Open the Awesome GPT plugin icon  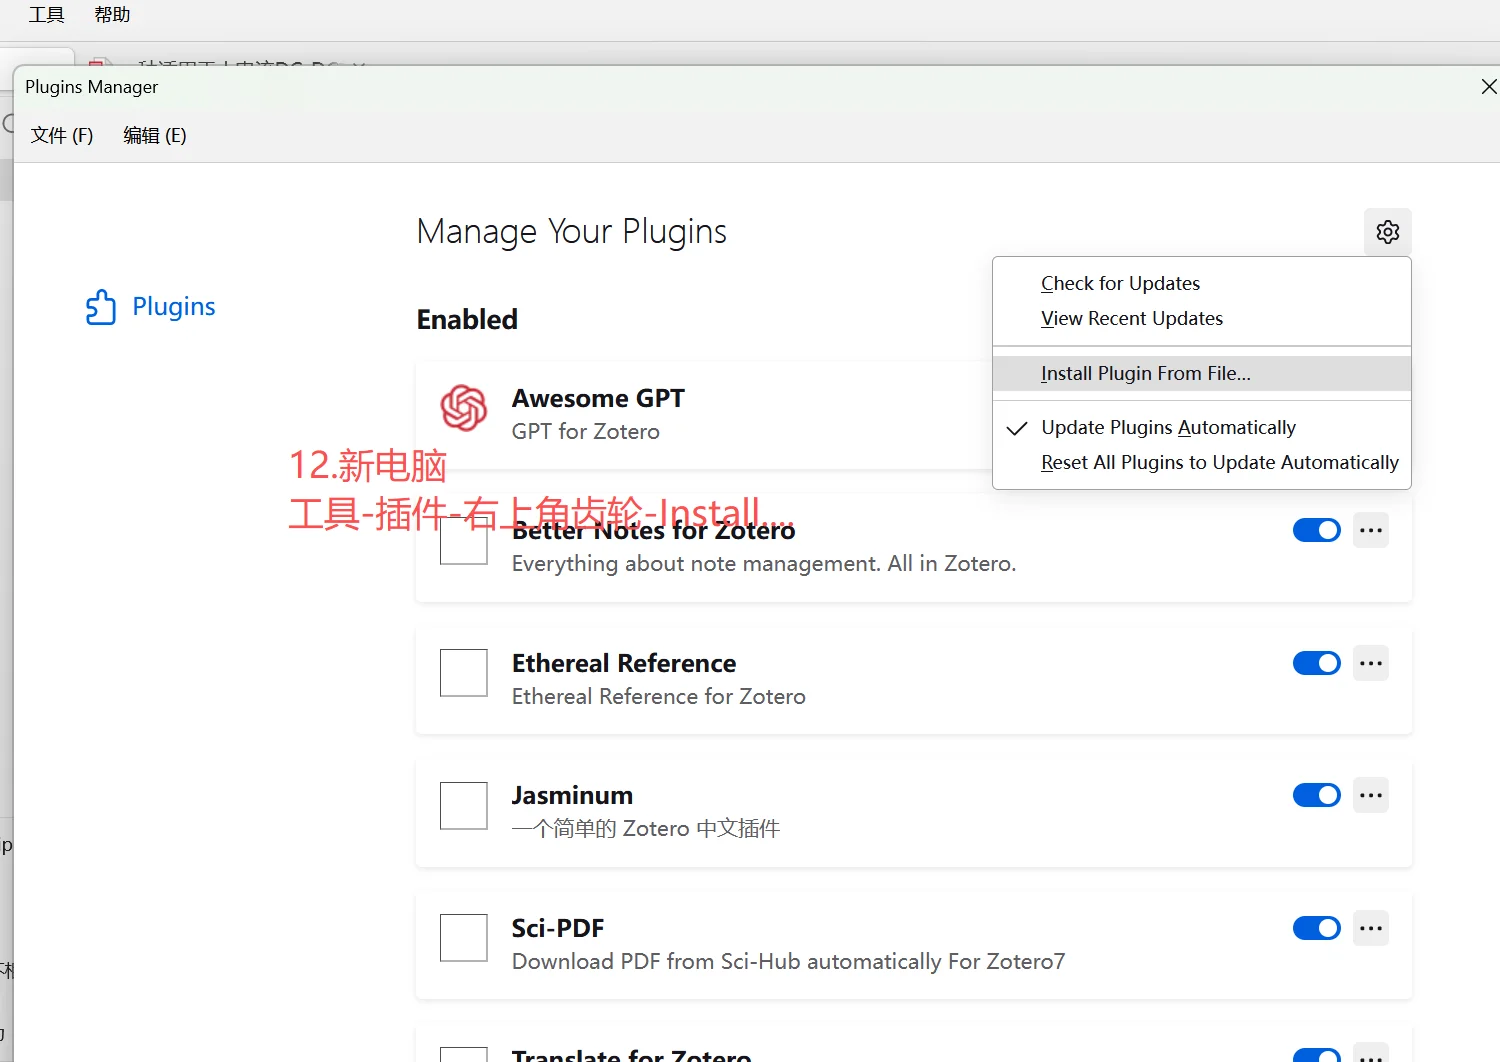coord(463,408)
